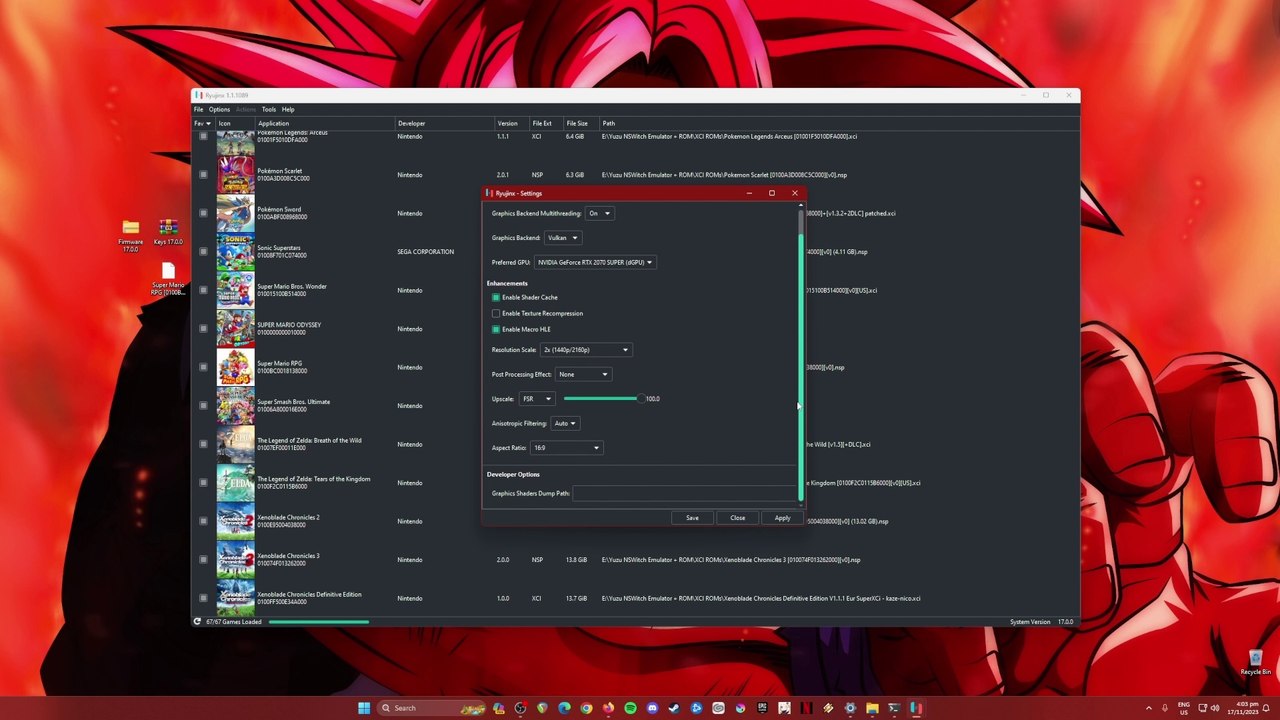Sort by the Version column header
This screenshot has width=1280, height=720.
click(x=511, y=123)
